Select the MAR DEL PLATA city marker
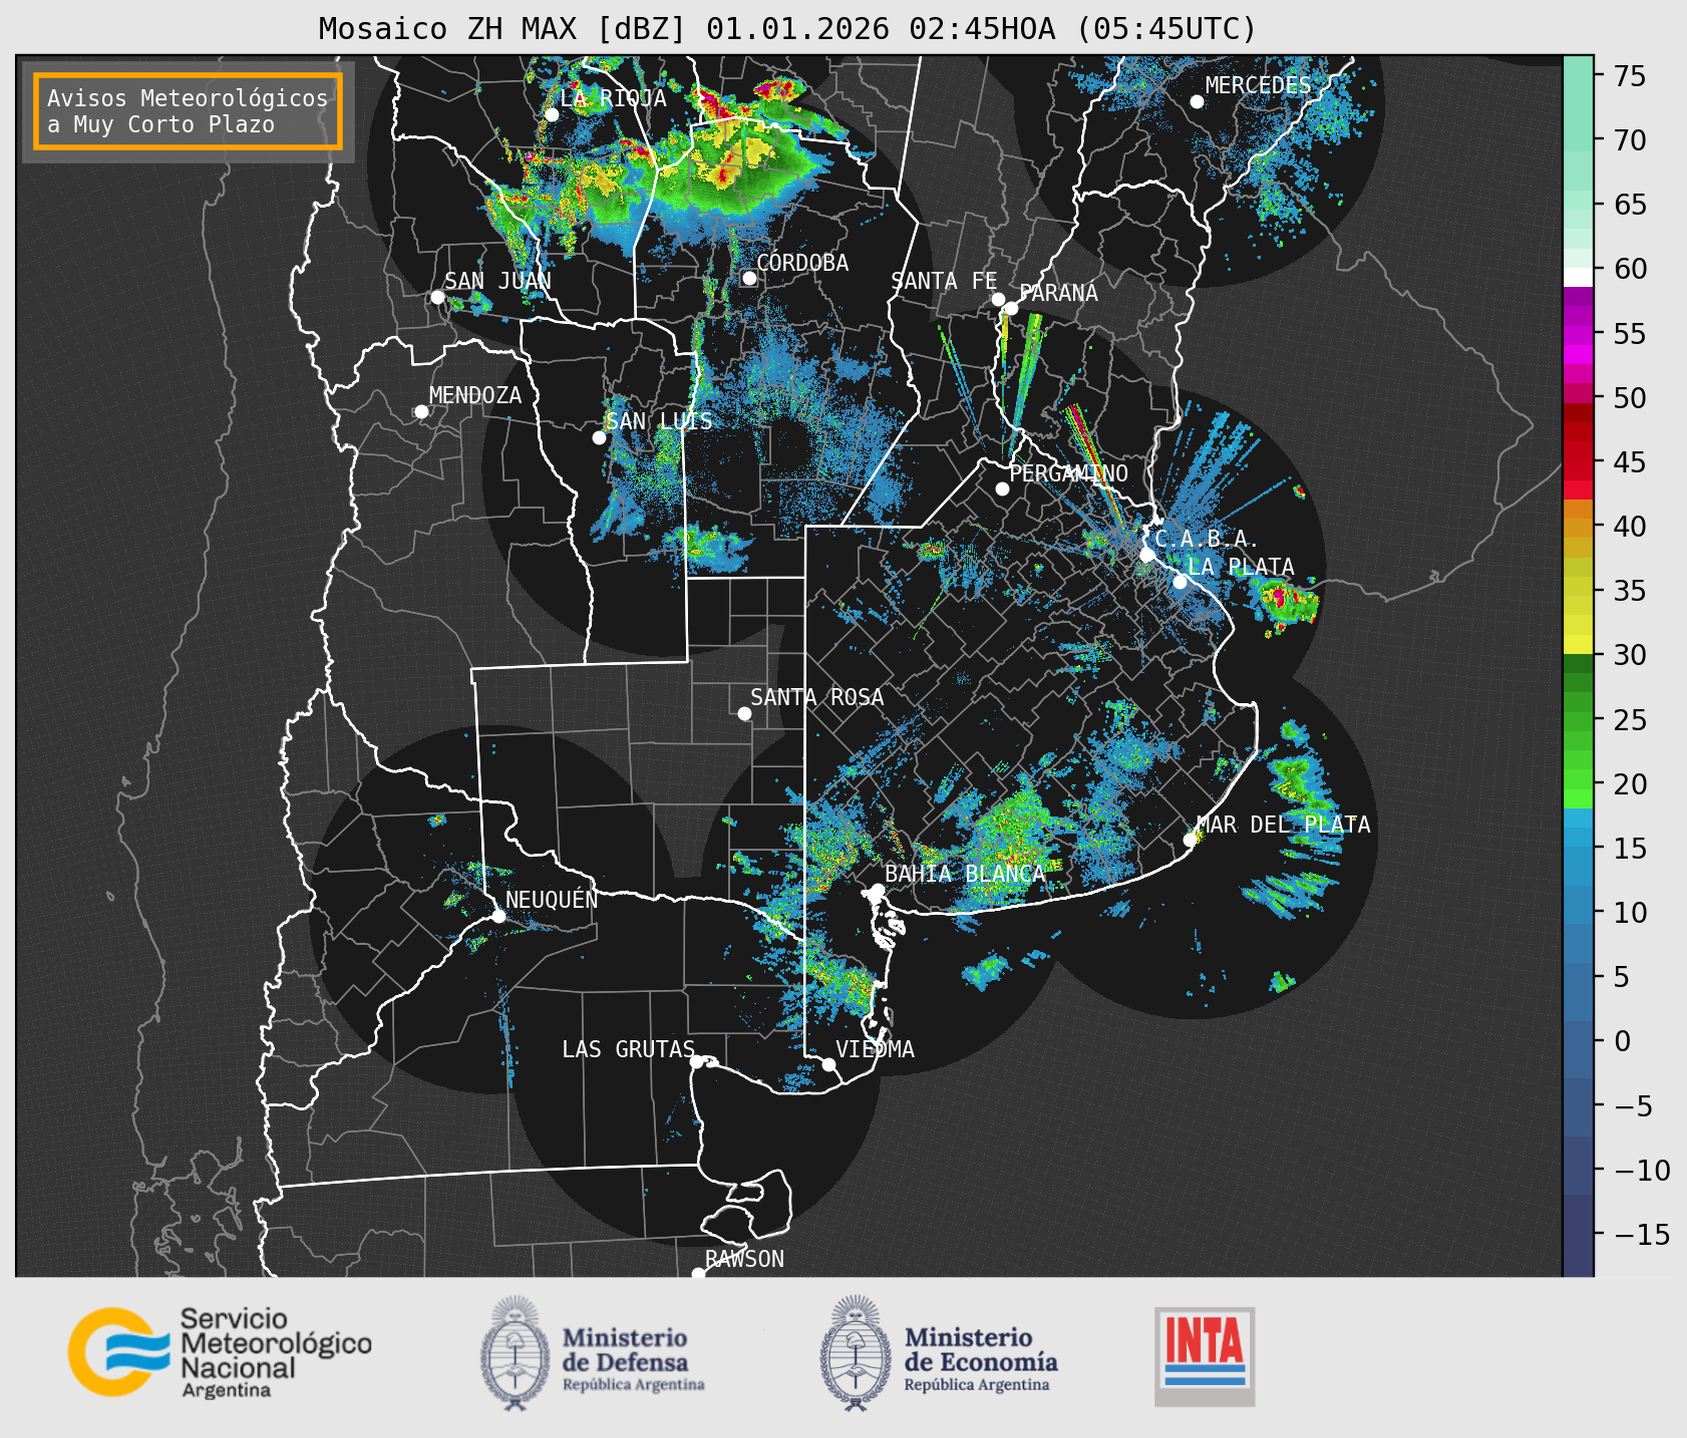Screen dimensions: 1687x1438 1190,840
